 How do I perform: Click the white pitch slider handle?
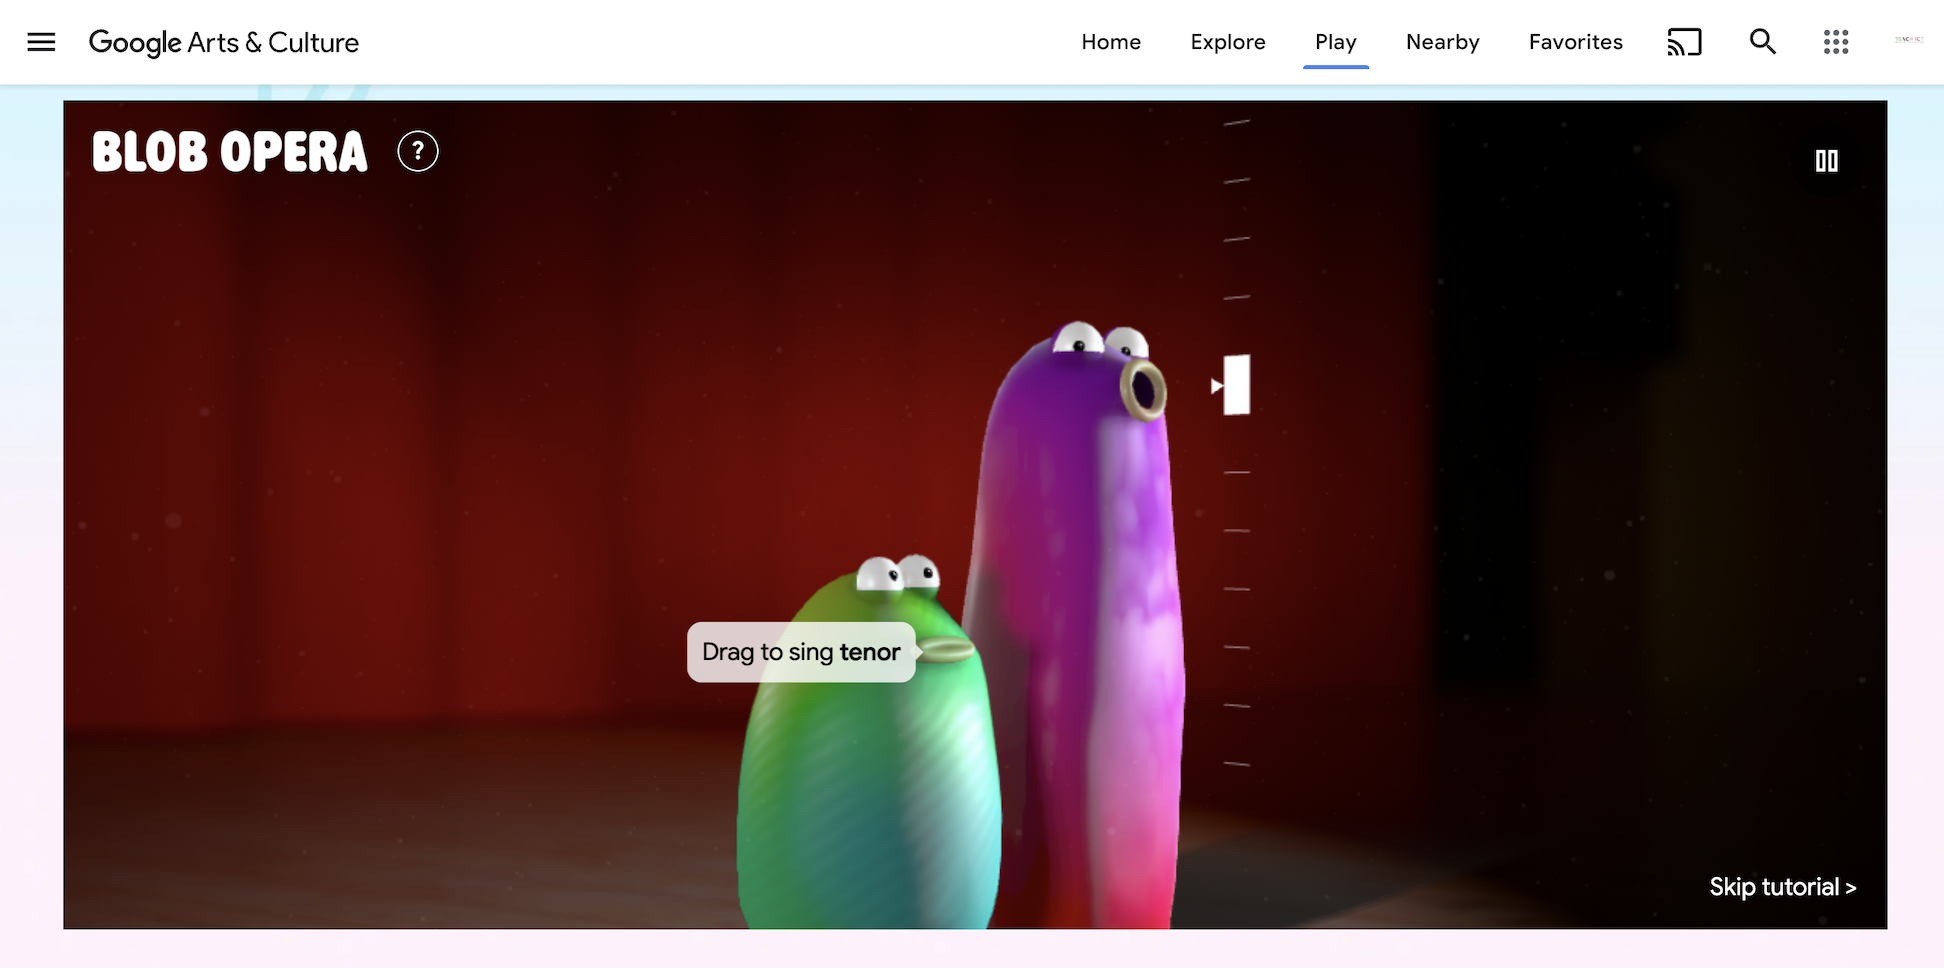1236,385
